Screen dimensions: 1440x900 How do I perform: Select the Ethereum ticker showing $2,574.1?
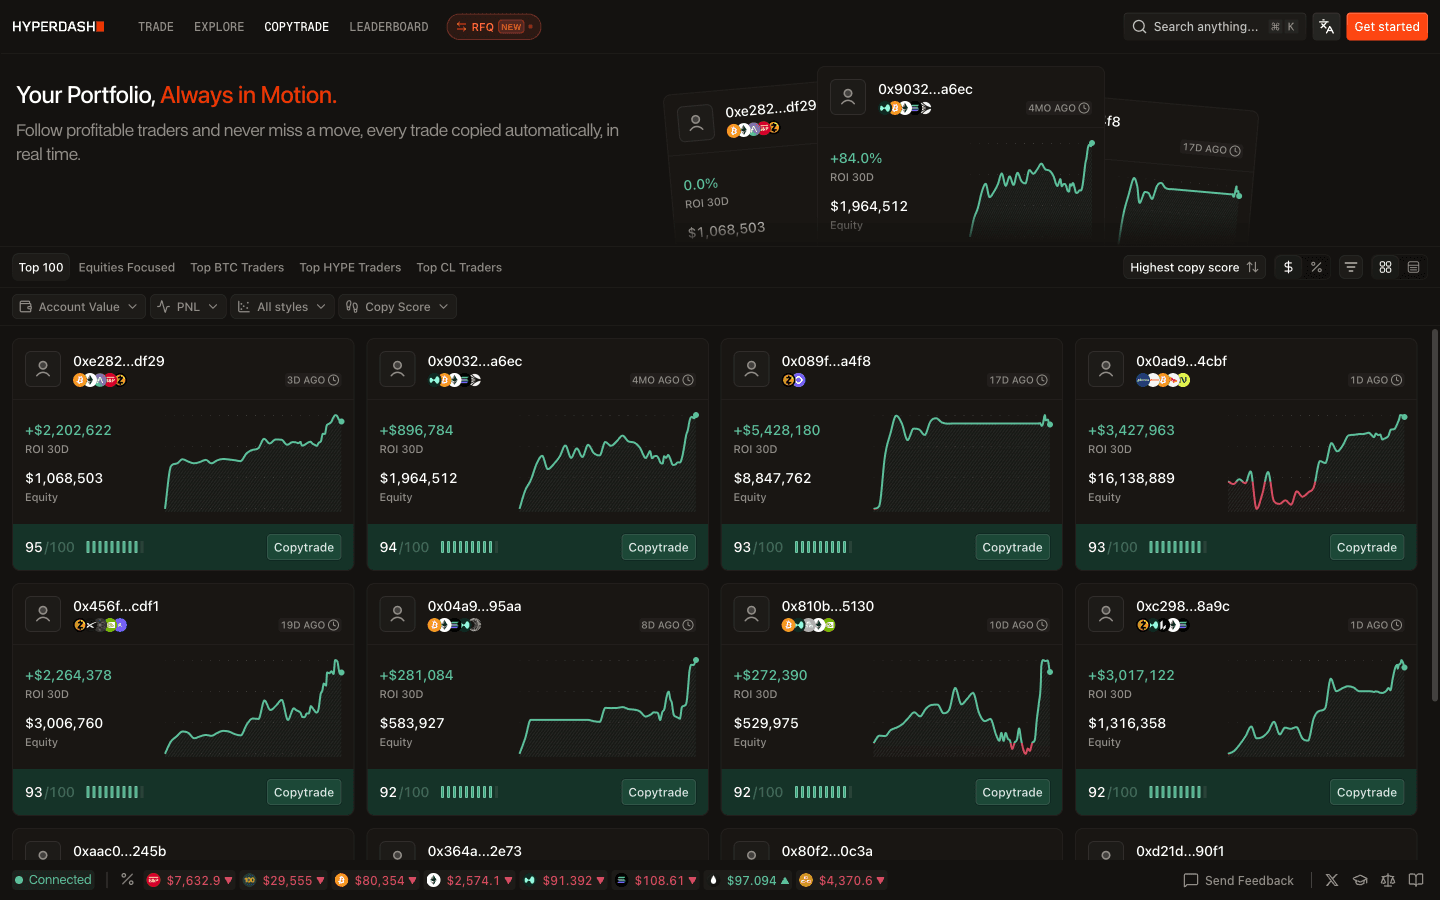(x=470, y=880)
